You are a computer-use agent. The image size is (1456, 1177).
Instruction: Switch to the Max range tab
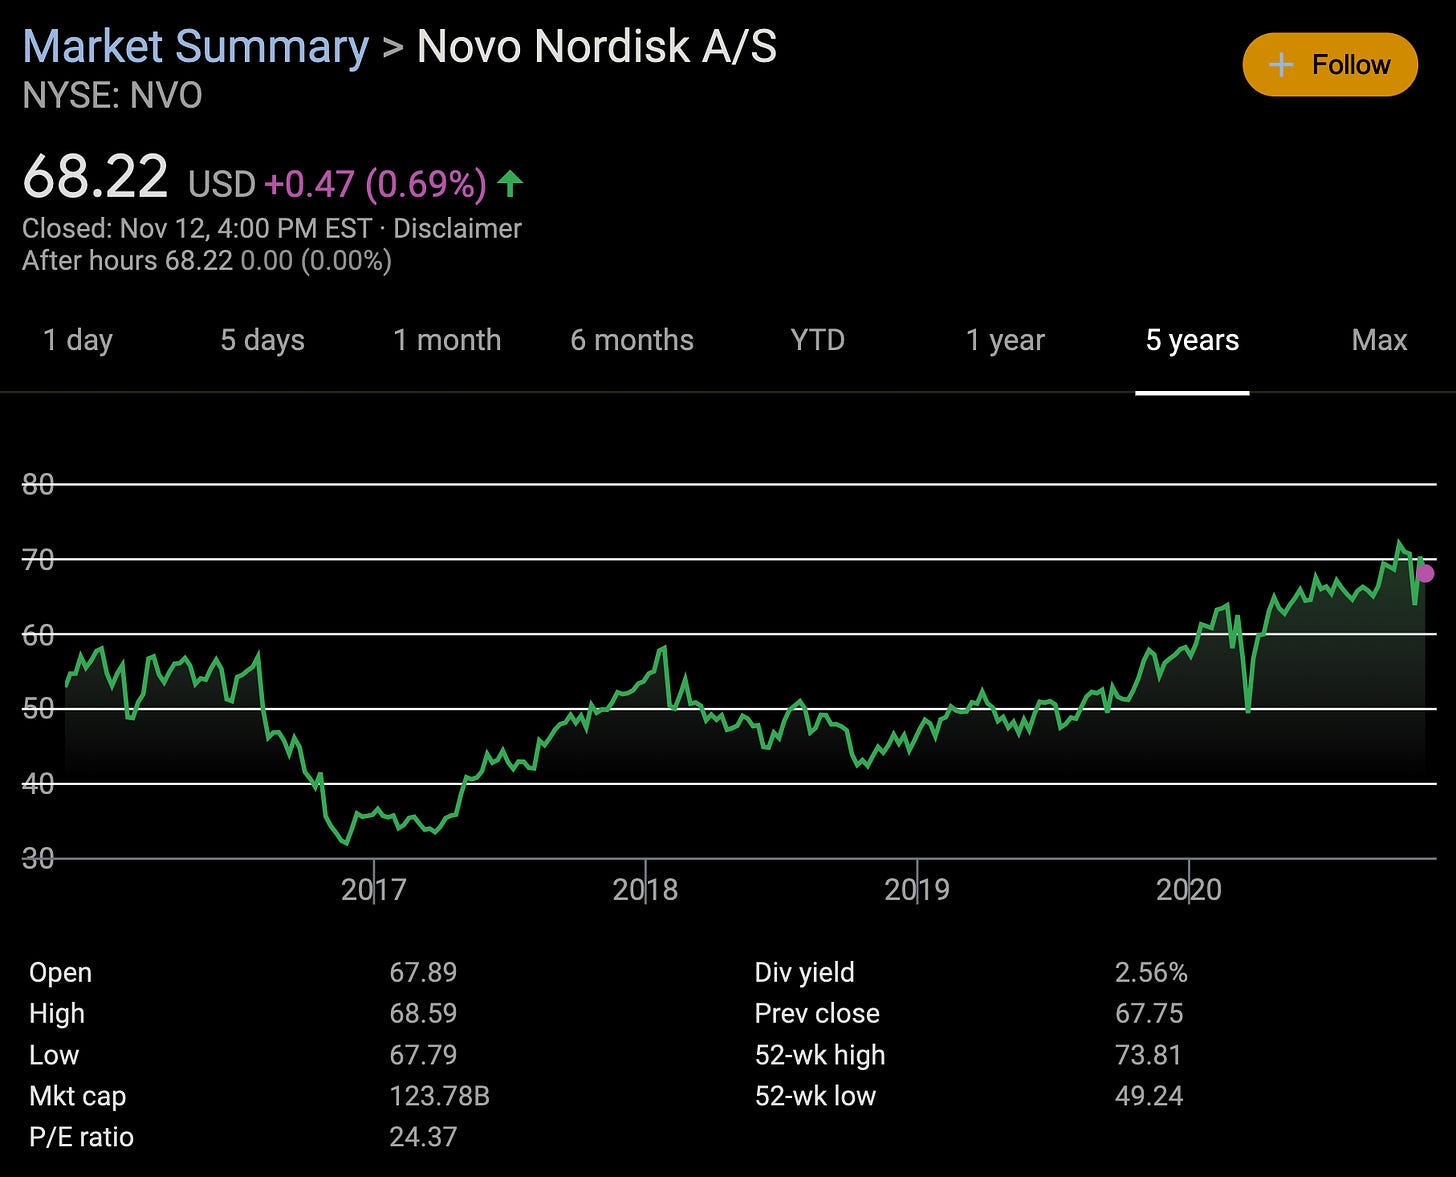(x=1379, y=340)
